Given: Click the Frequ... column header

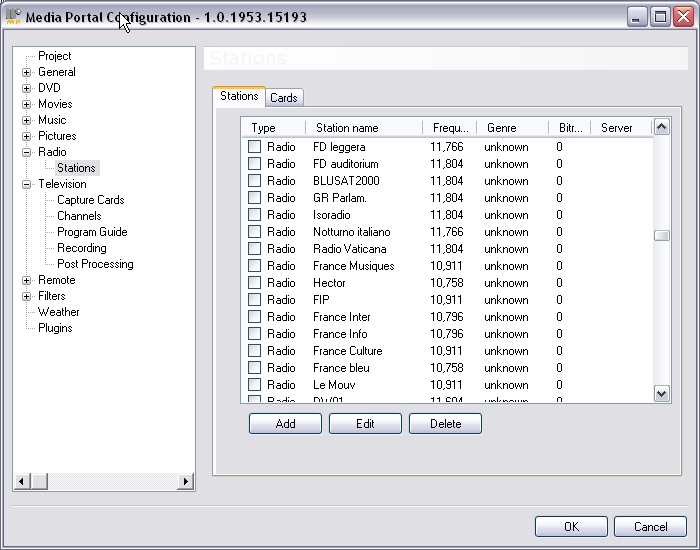Looking at the screenshot, I should 450,128.
